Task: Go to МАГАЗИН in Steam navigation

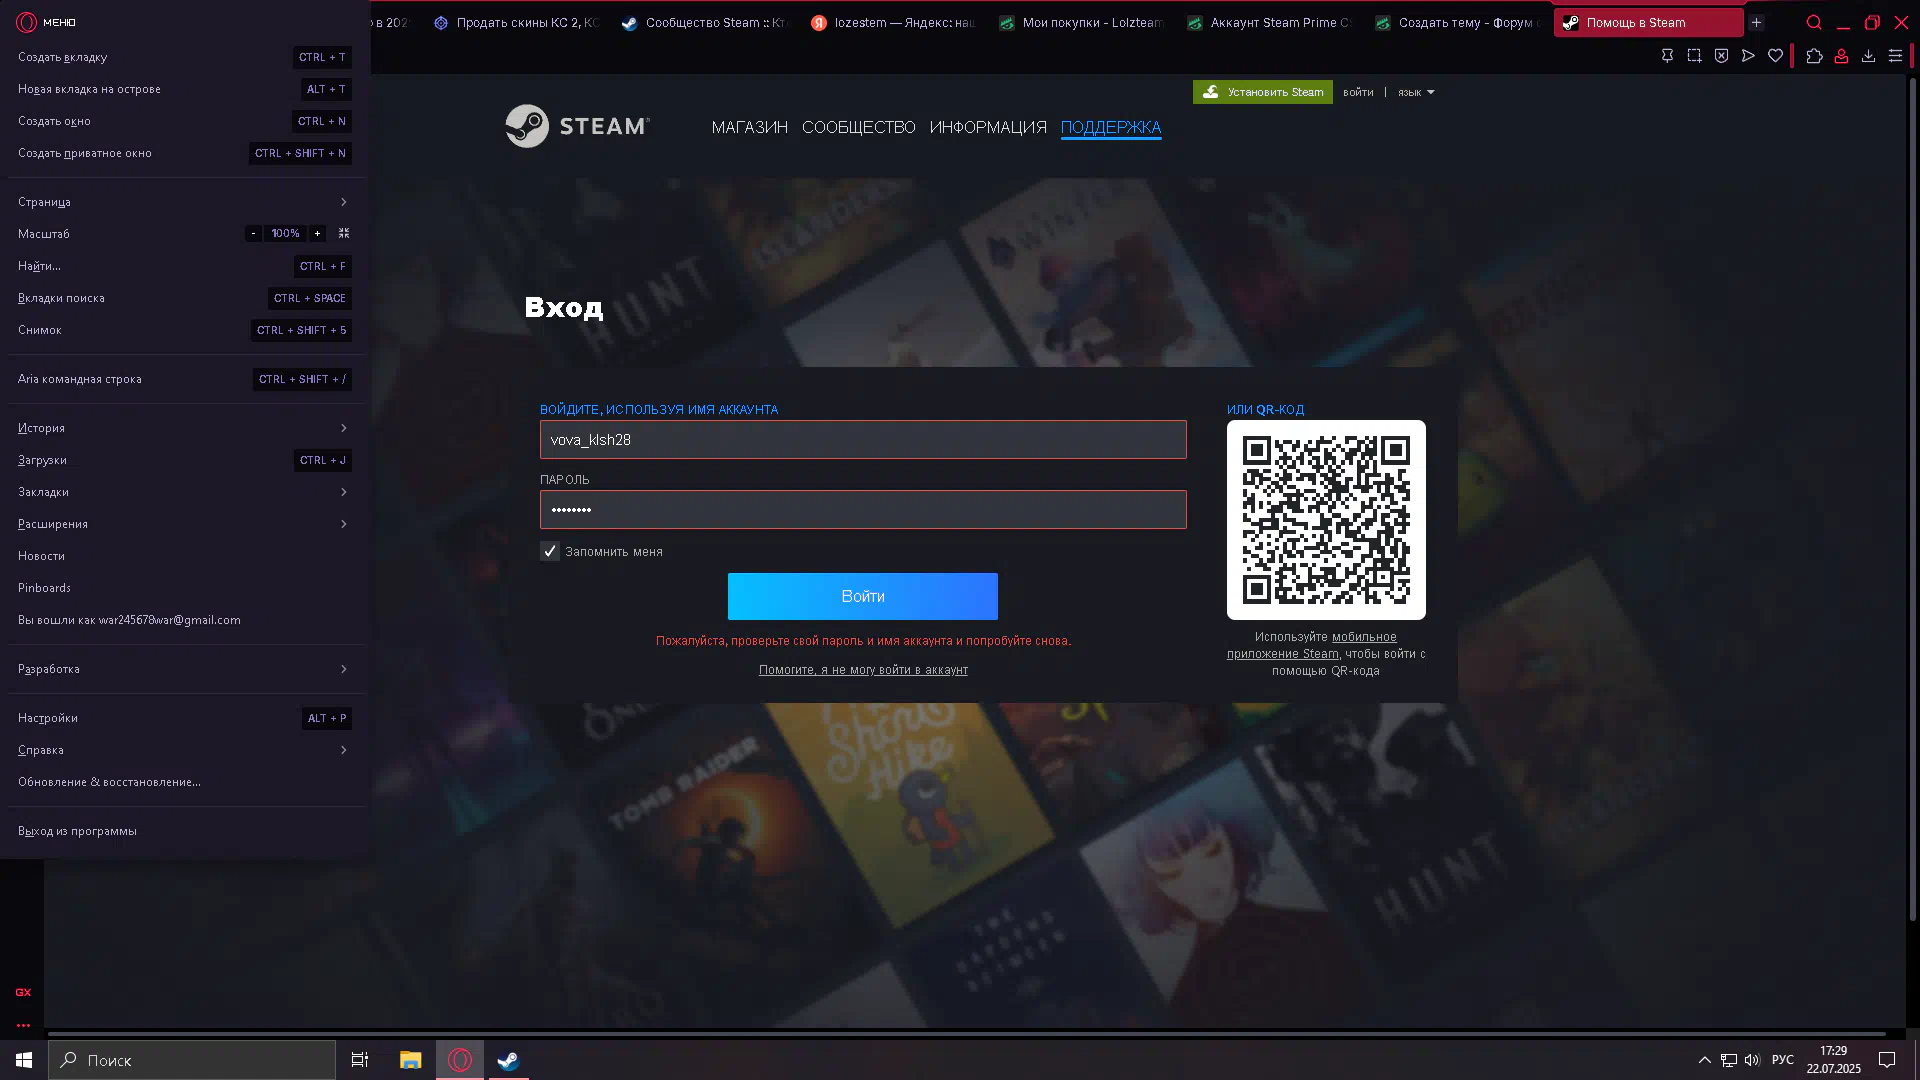Action: coord(750,127)
